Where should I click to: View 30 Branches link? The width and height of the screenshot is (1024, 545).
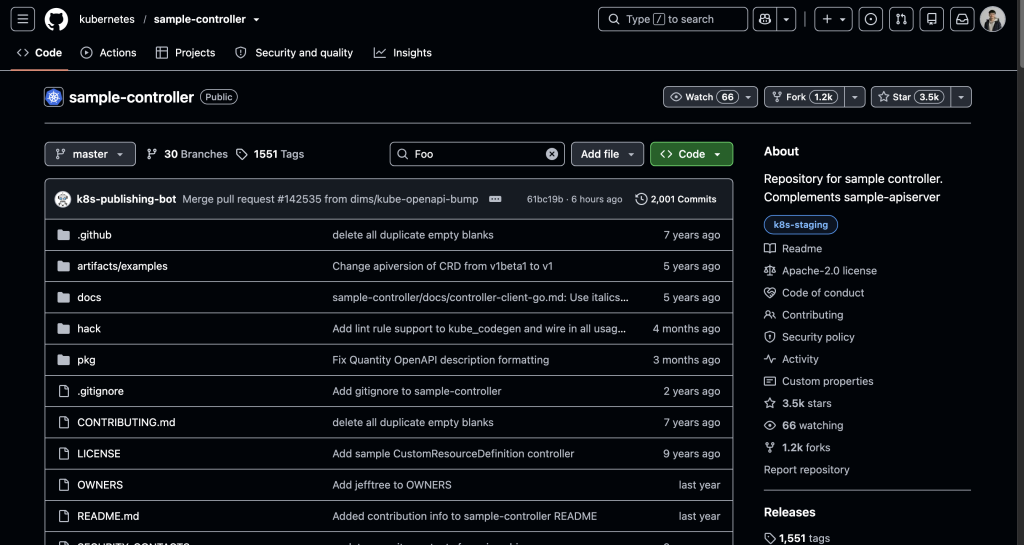coord(187,154)
